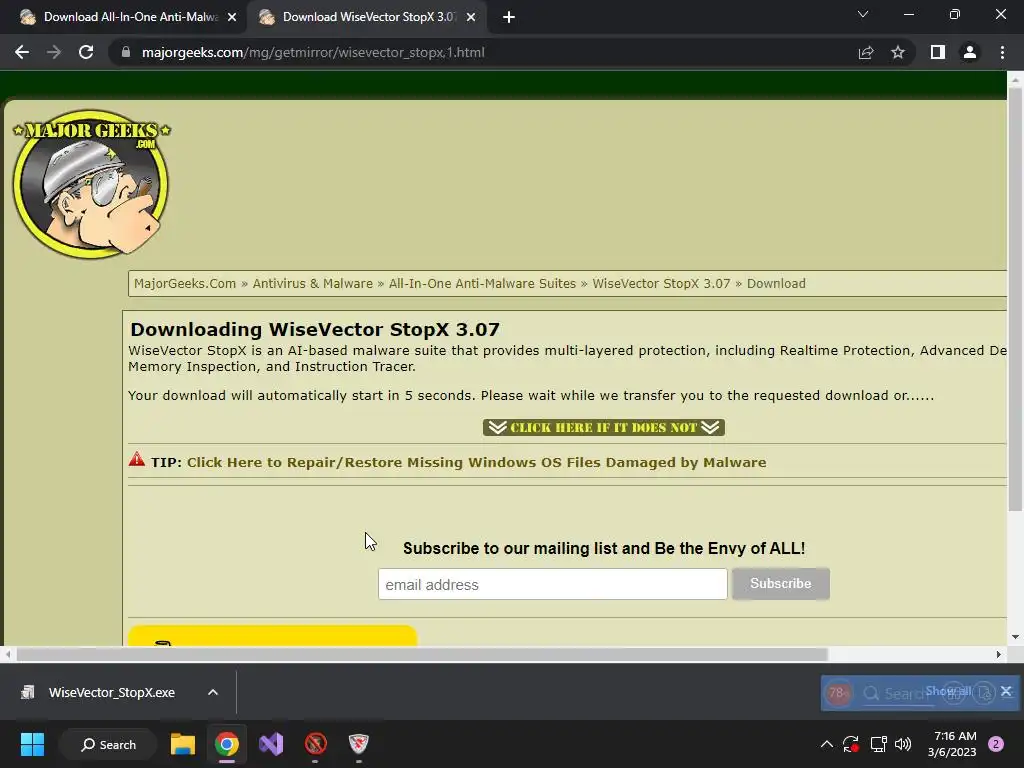Viewport: 1024px width, 768px height.
Task: Go back to the previous page
Action: (22, 52)
